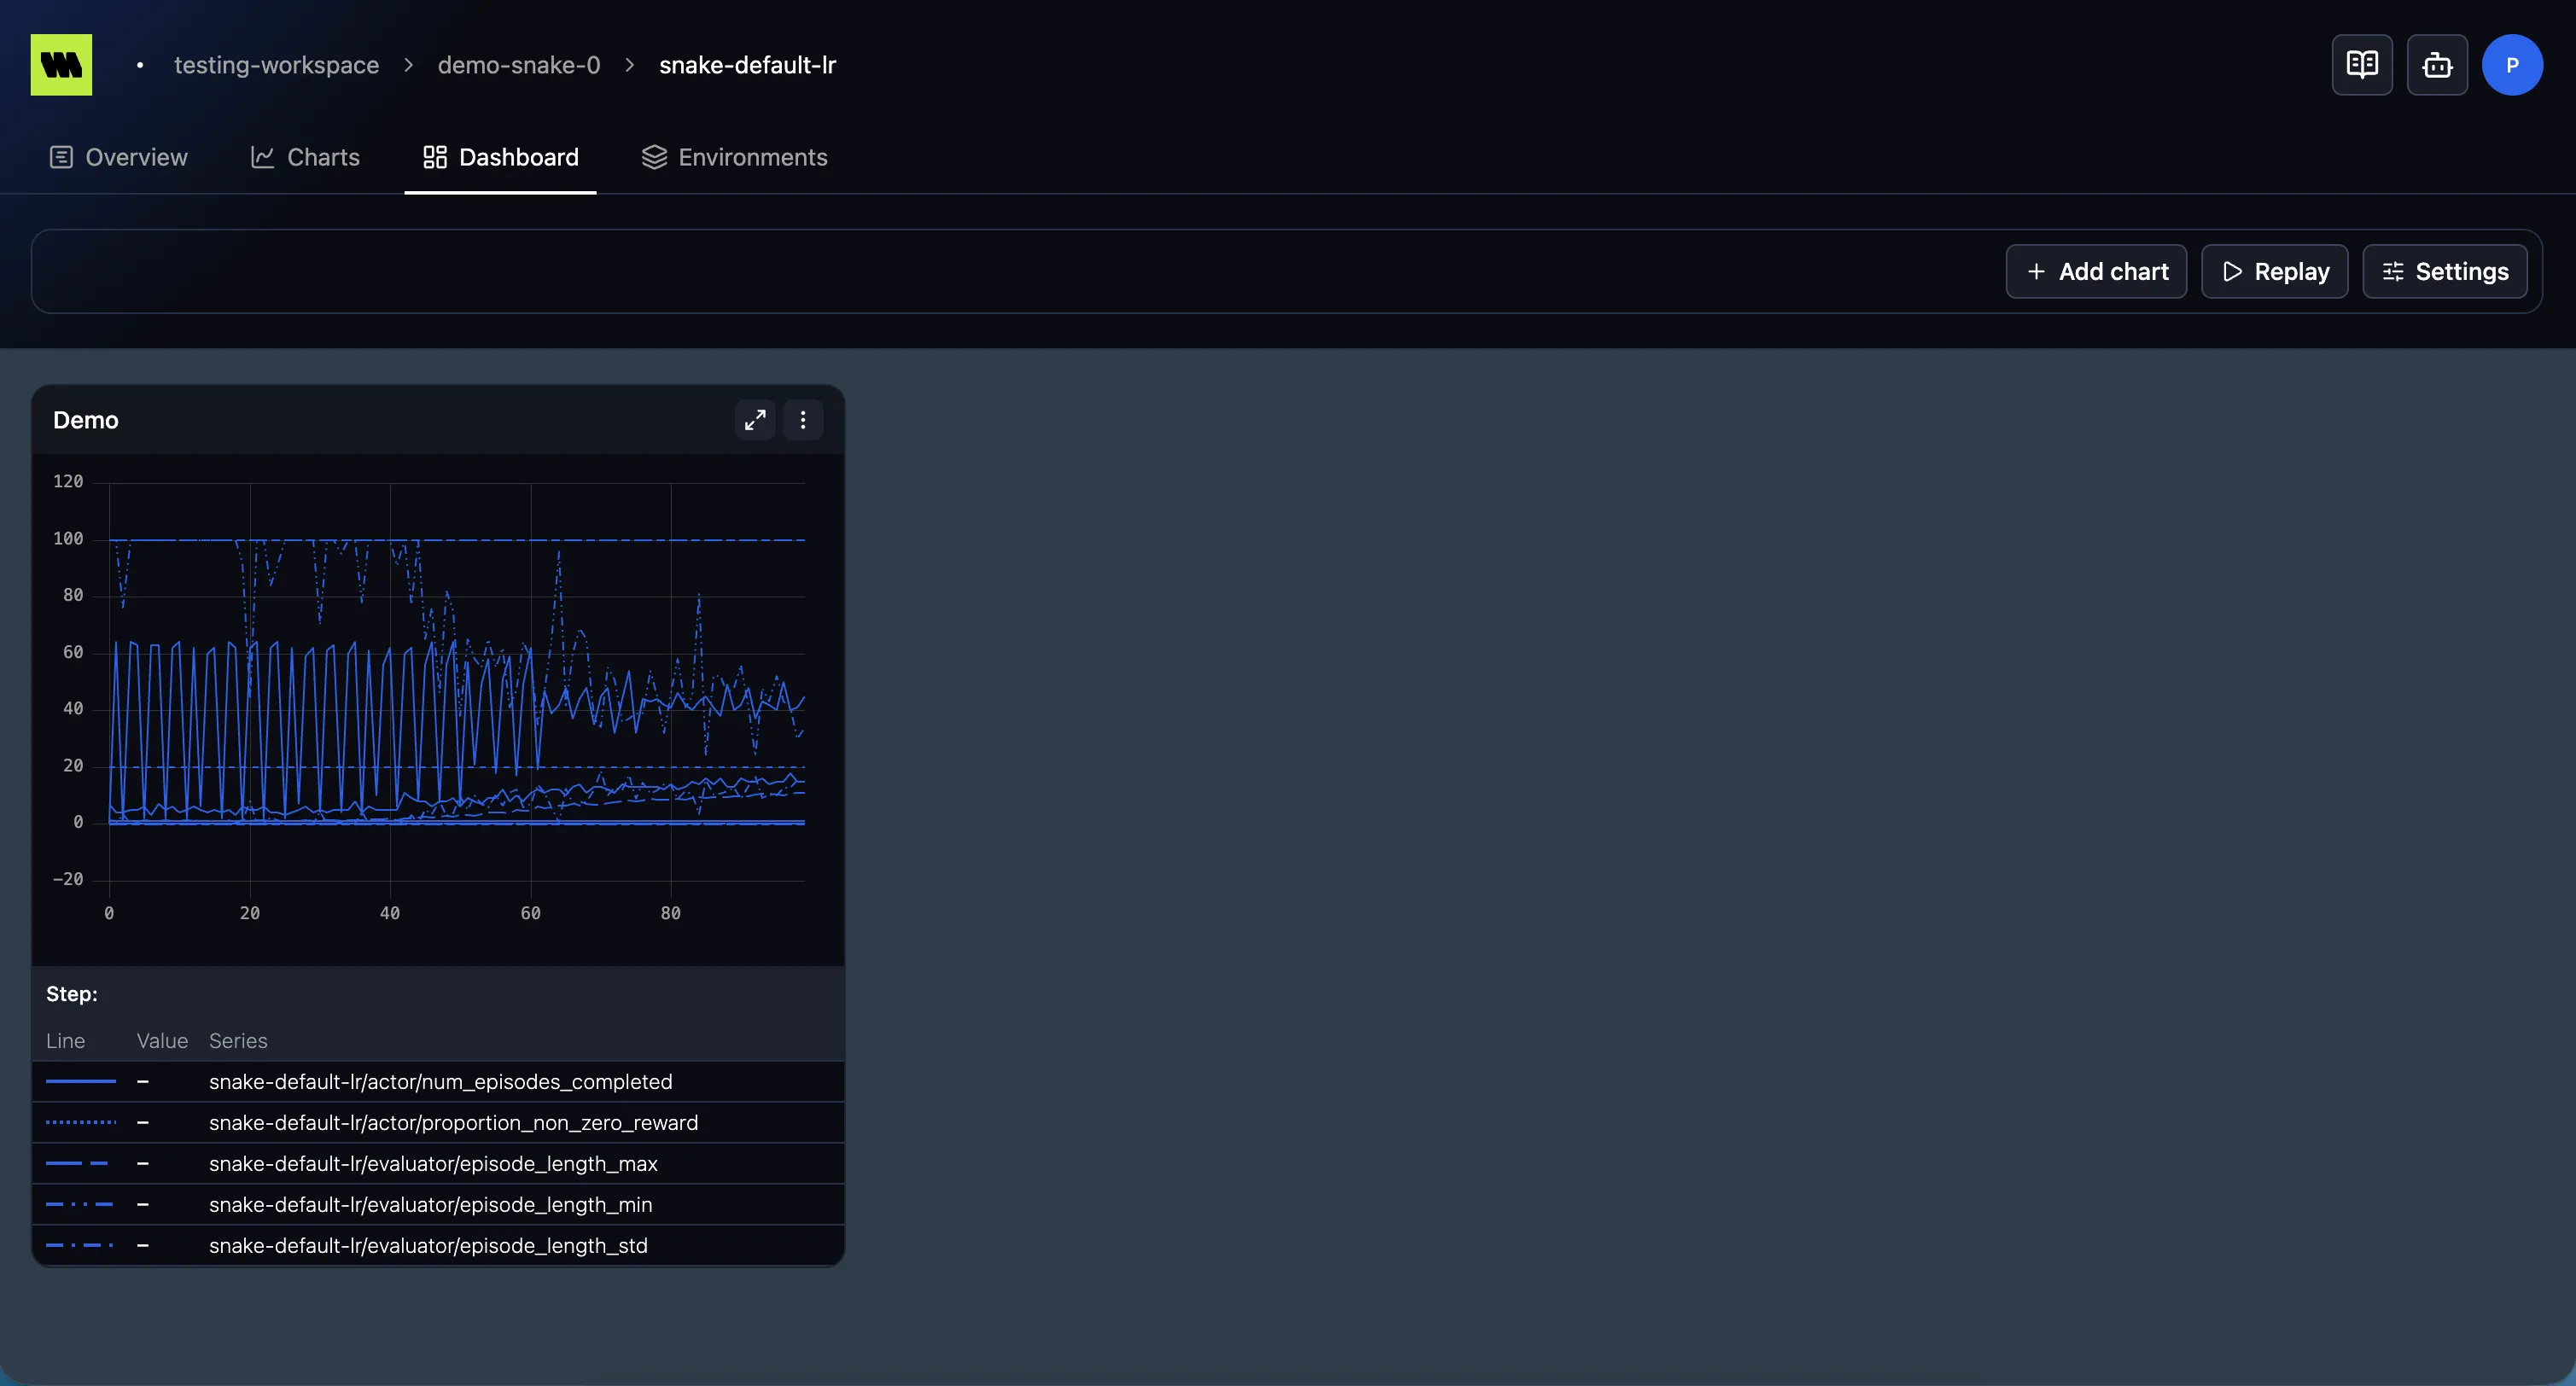Image resolution: width=2576 pixels, height=1386 pixels.
Task: Click the Step: label below the chart
Action: coord(72,994)
